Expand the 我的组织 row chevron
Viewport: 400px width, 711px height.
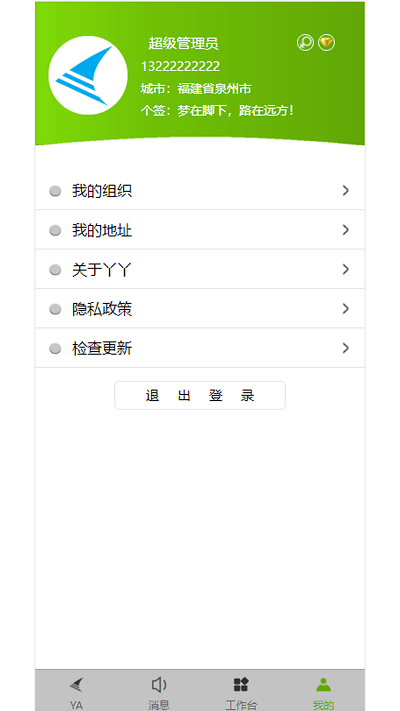[x=346, y=190]
